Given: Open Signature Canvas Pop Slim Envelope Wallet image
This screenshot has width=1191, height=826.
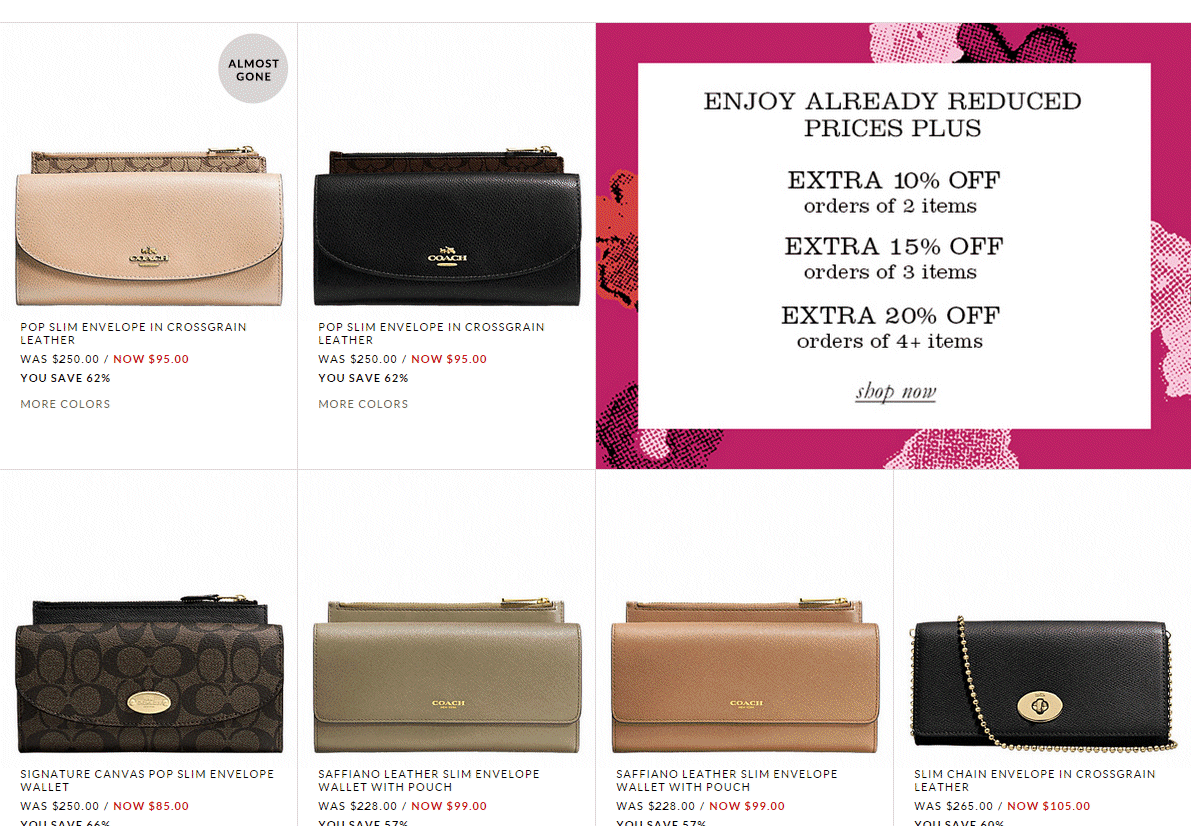Looking at the screenshot, I should coord(149,674).
